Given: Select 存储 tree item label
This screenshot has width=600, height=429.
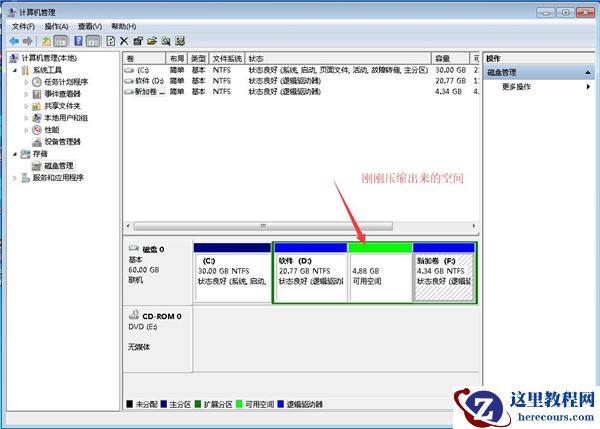Looking at the screenshot, I should point(40,154).
